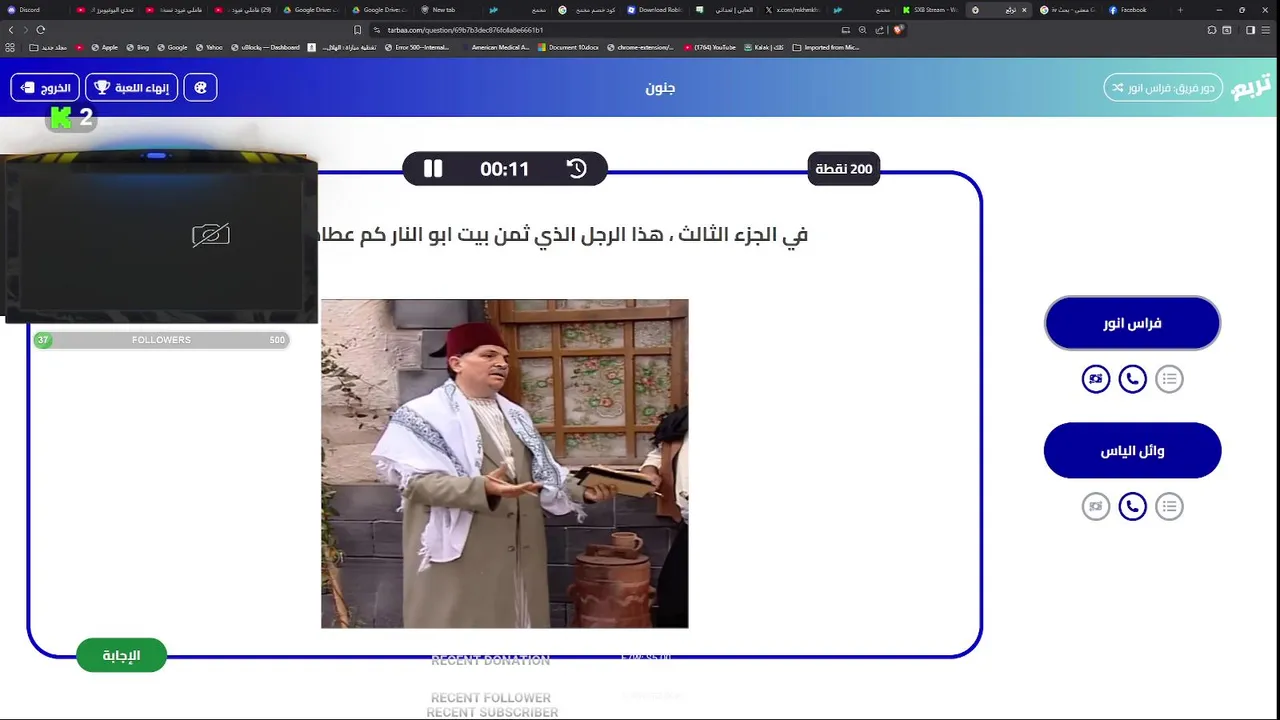The width and height of the screenshot is (1280, 720).
Task: Click the Brave shields lion icon
Action: (x=898, y=30)
